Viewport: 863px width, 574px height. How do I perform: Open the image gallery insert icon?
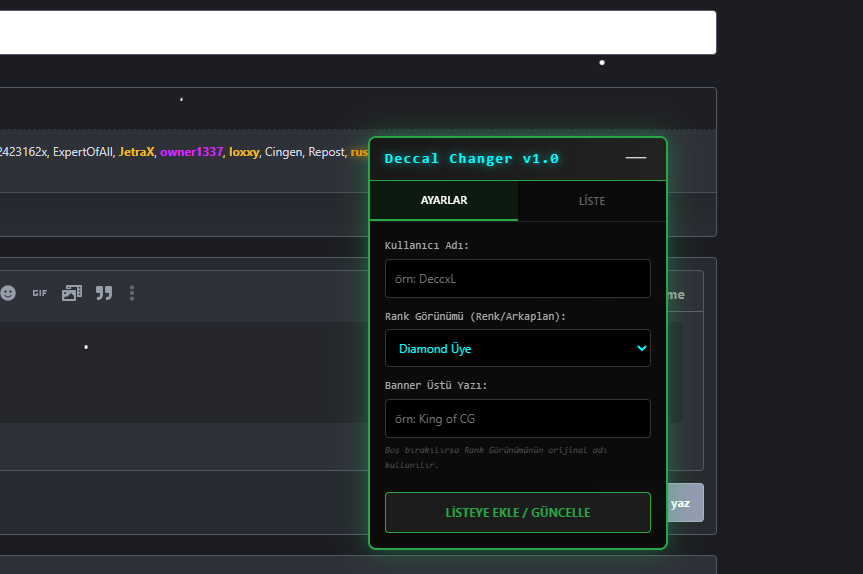[72, 293]
